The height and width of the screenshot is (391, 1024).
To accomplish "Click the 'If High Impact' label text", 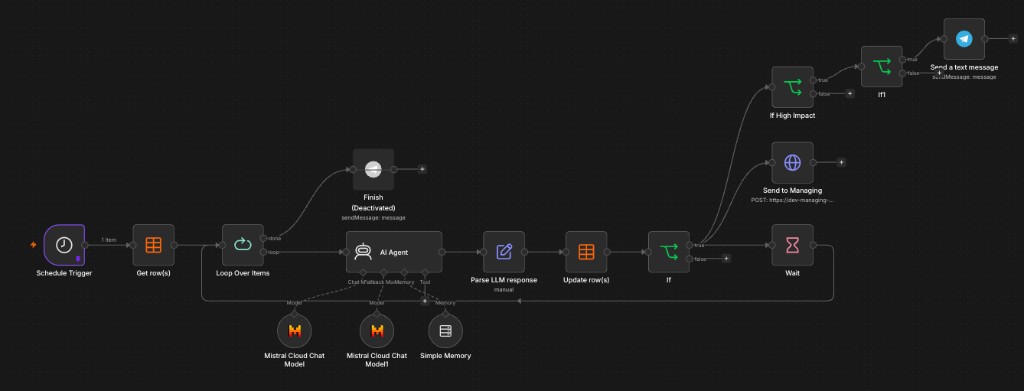I will point(793,115).
